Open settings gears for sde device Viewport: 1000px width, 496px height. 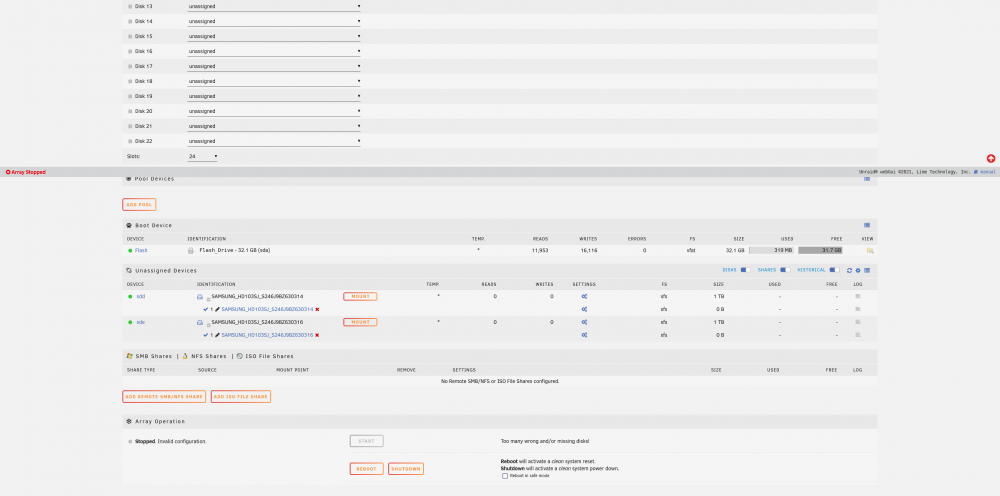click(584, 322)
